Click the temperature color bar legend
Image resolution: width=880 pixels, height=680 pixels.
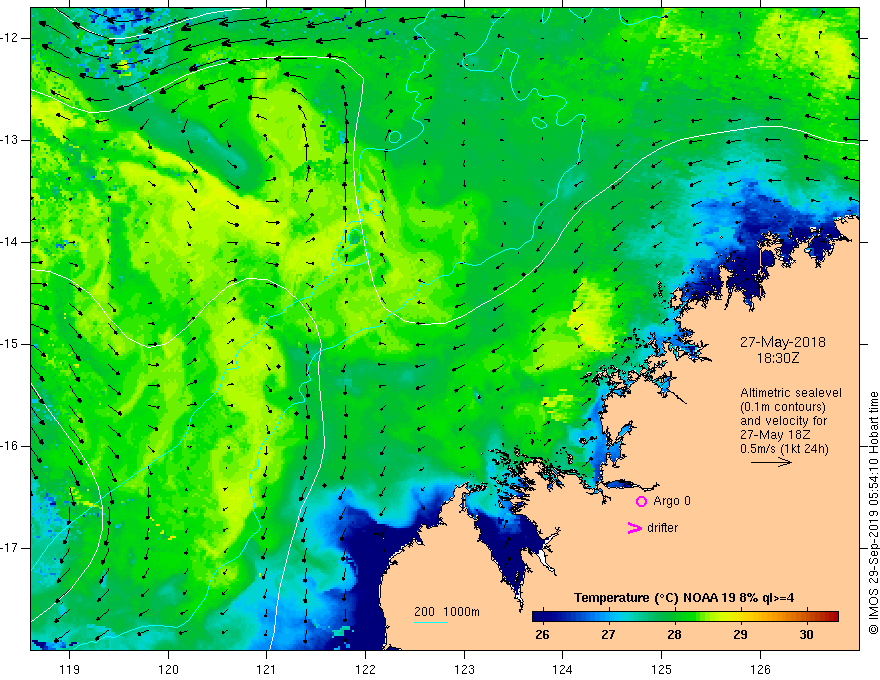pyautogui.click(x=685, y=617)
